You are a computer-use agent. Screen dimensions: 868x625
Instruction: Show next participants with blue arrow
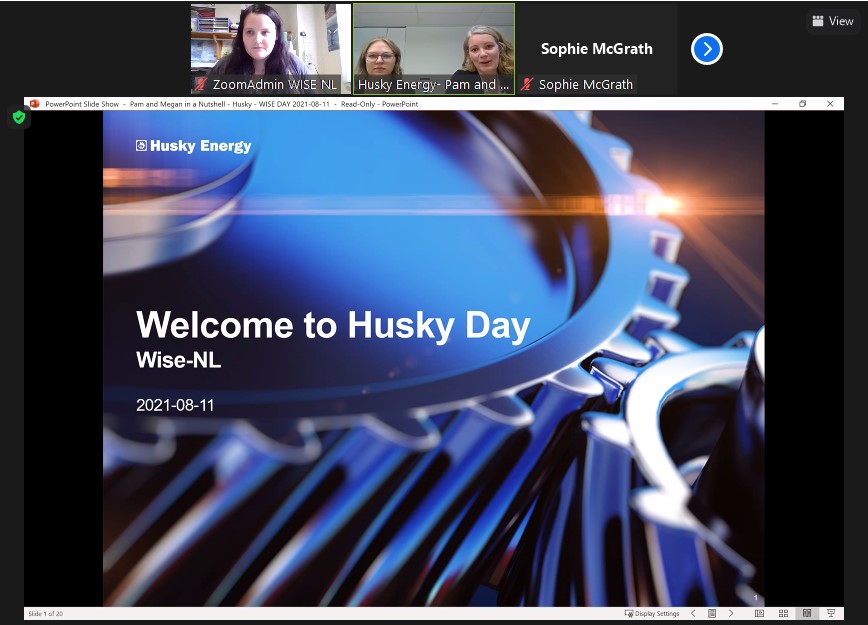coord(706,49)
